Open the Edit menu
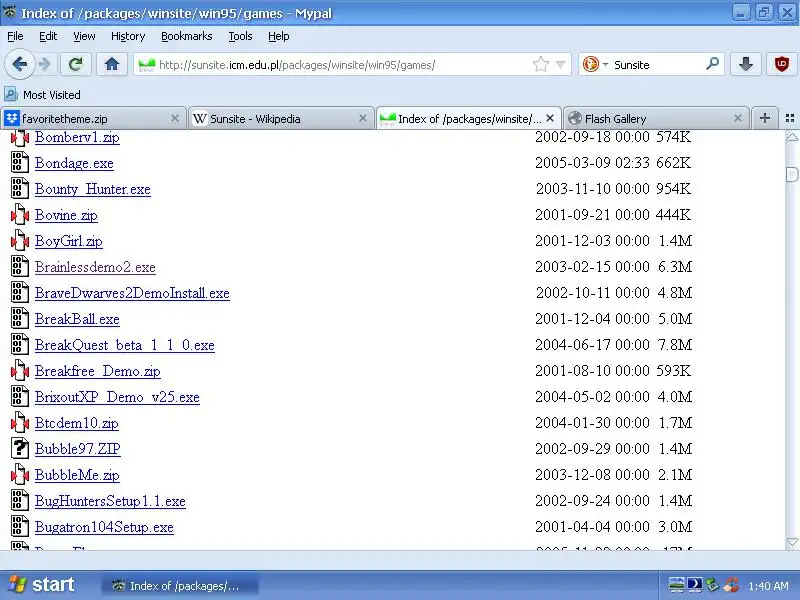Image resolution: width=800 pixels, height=600 pixels. pyautogui.click(x=48, y=36)
